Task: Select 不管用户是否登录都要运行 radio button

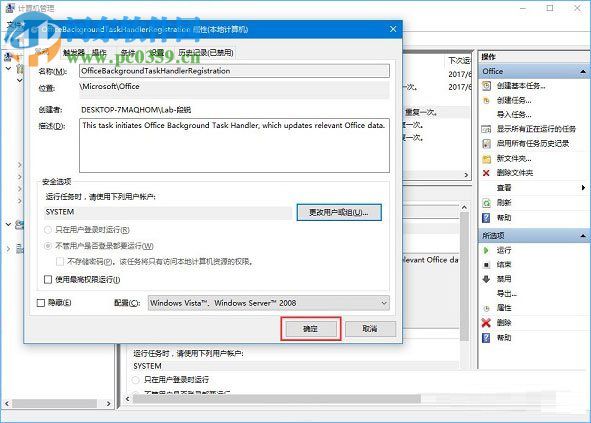Action: (48, 246)
